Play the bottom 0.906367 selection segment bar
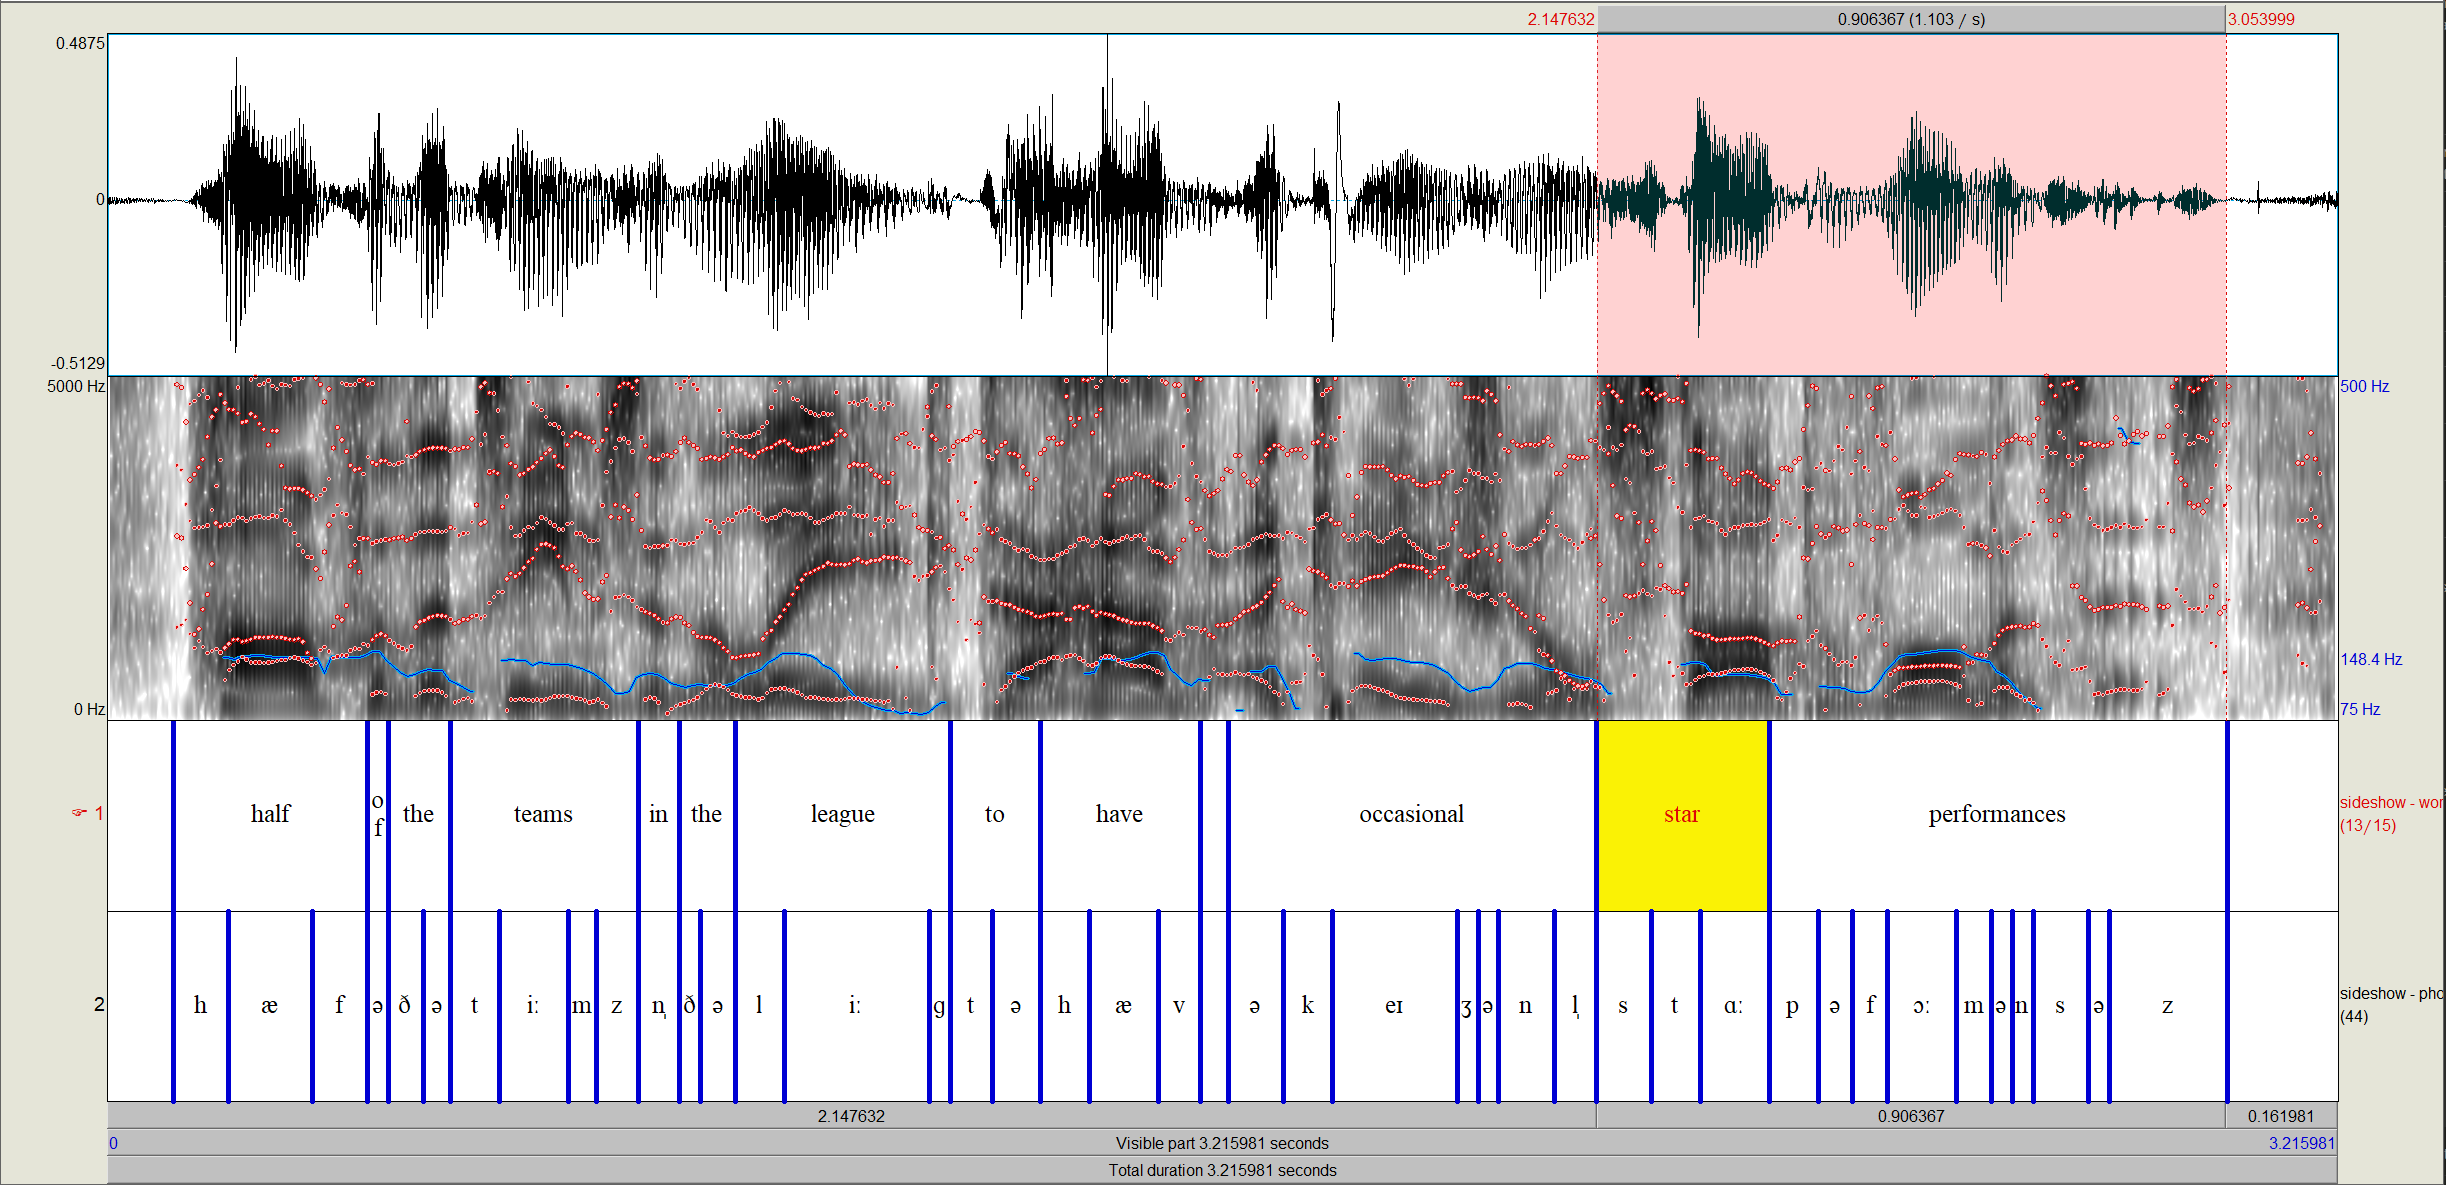Viewport: 2446px width, 1185px height. click(1911, 1116)
